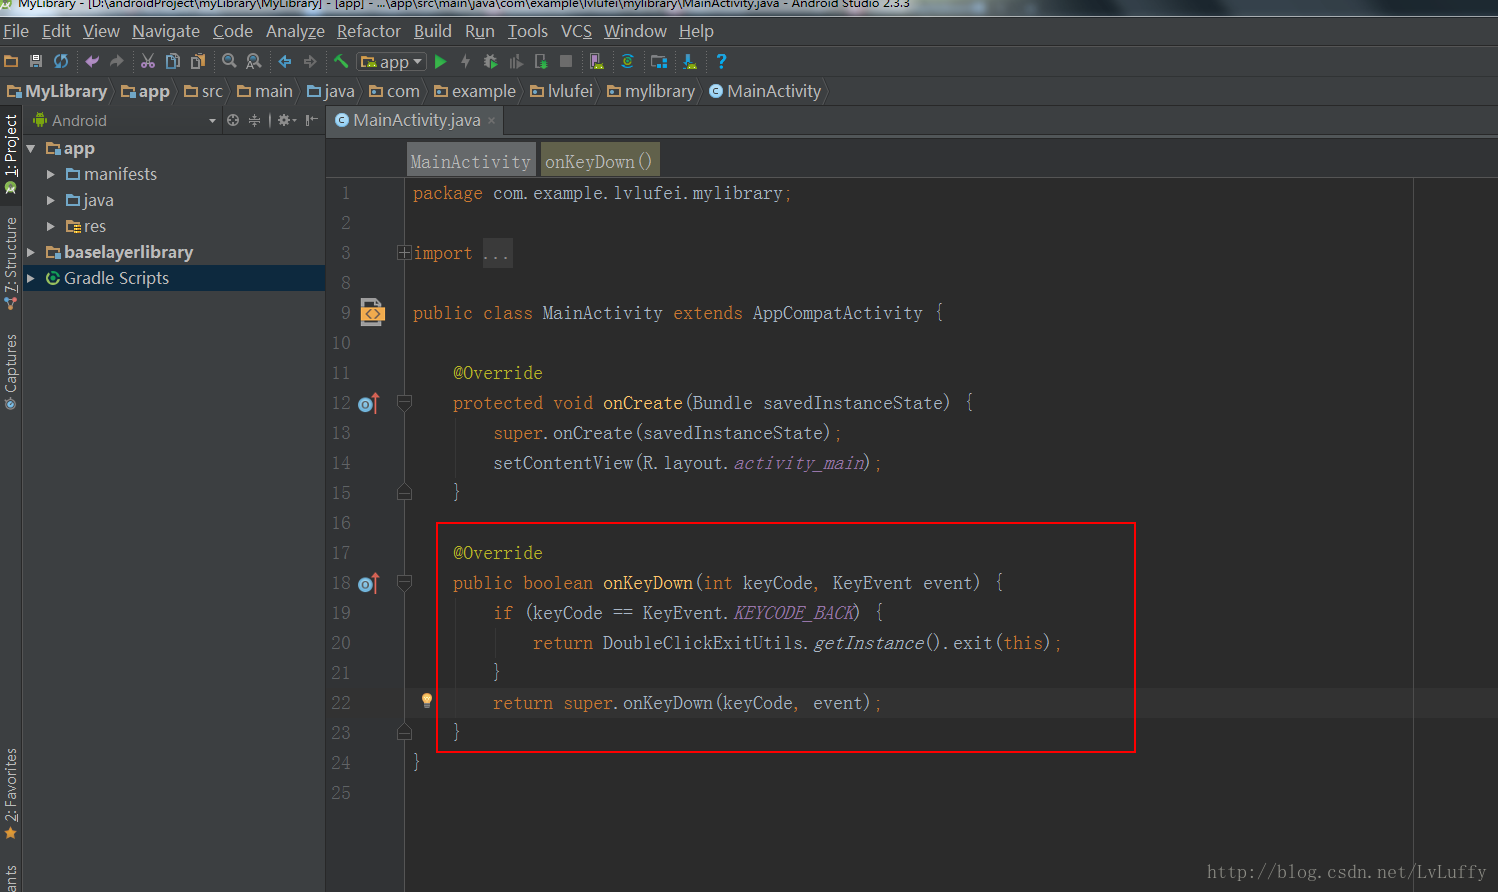Click the Run with Coverage icon
Viewport: 1498px width, 892px height.
(516, 61)
